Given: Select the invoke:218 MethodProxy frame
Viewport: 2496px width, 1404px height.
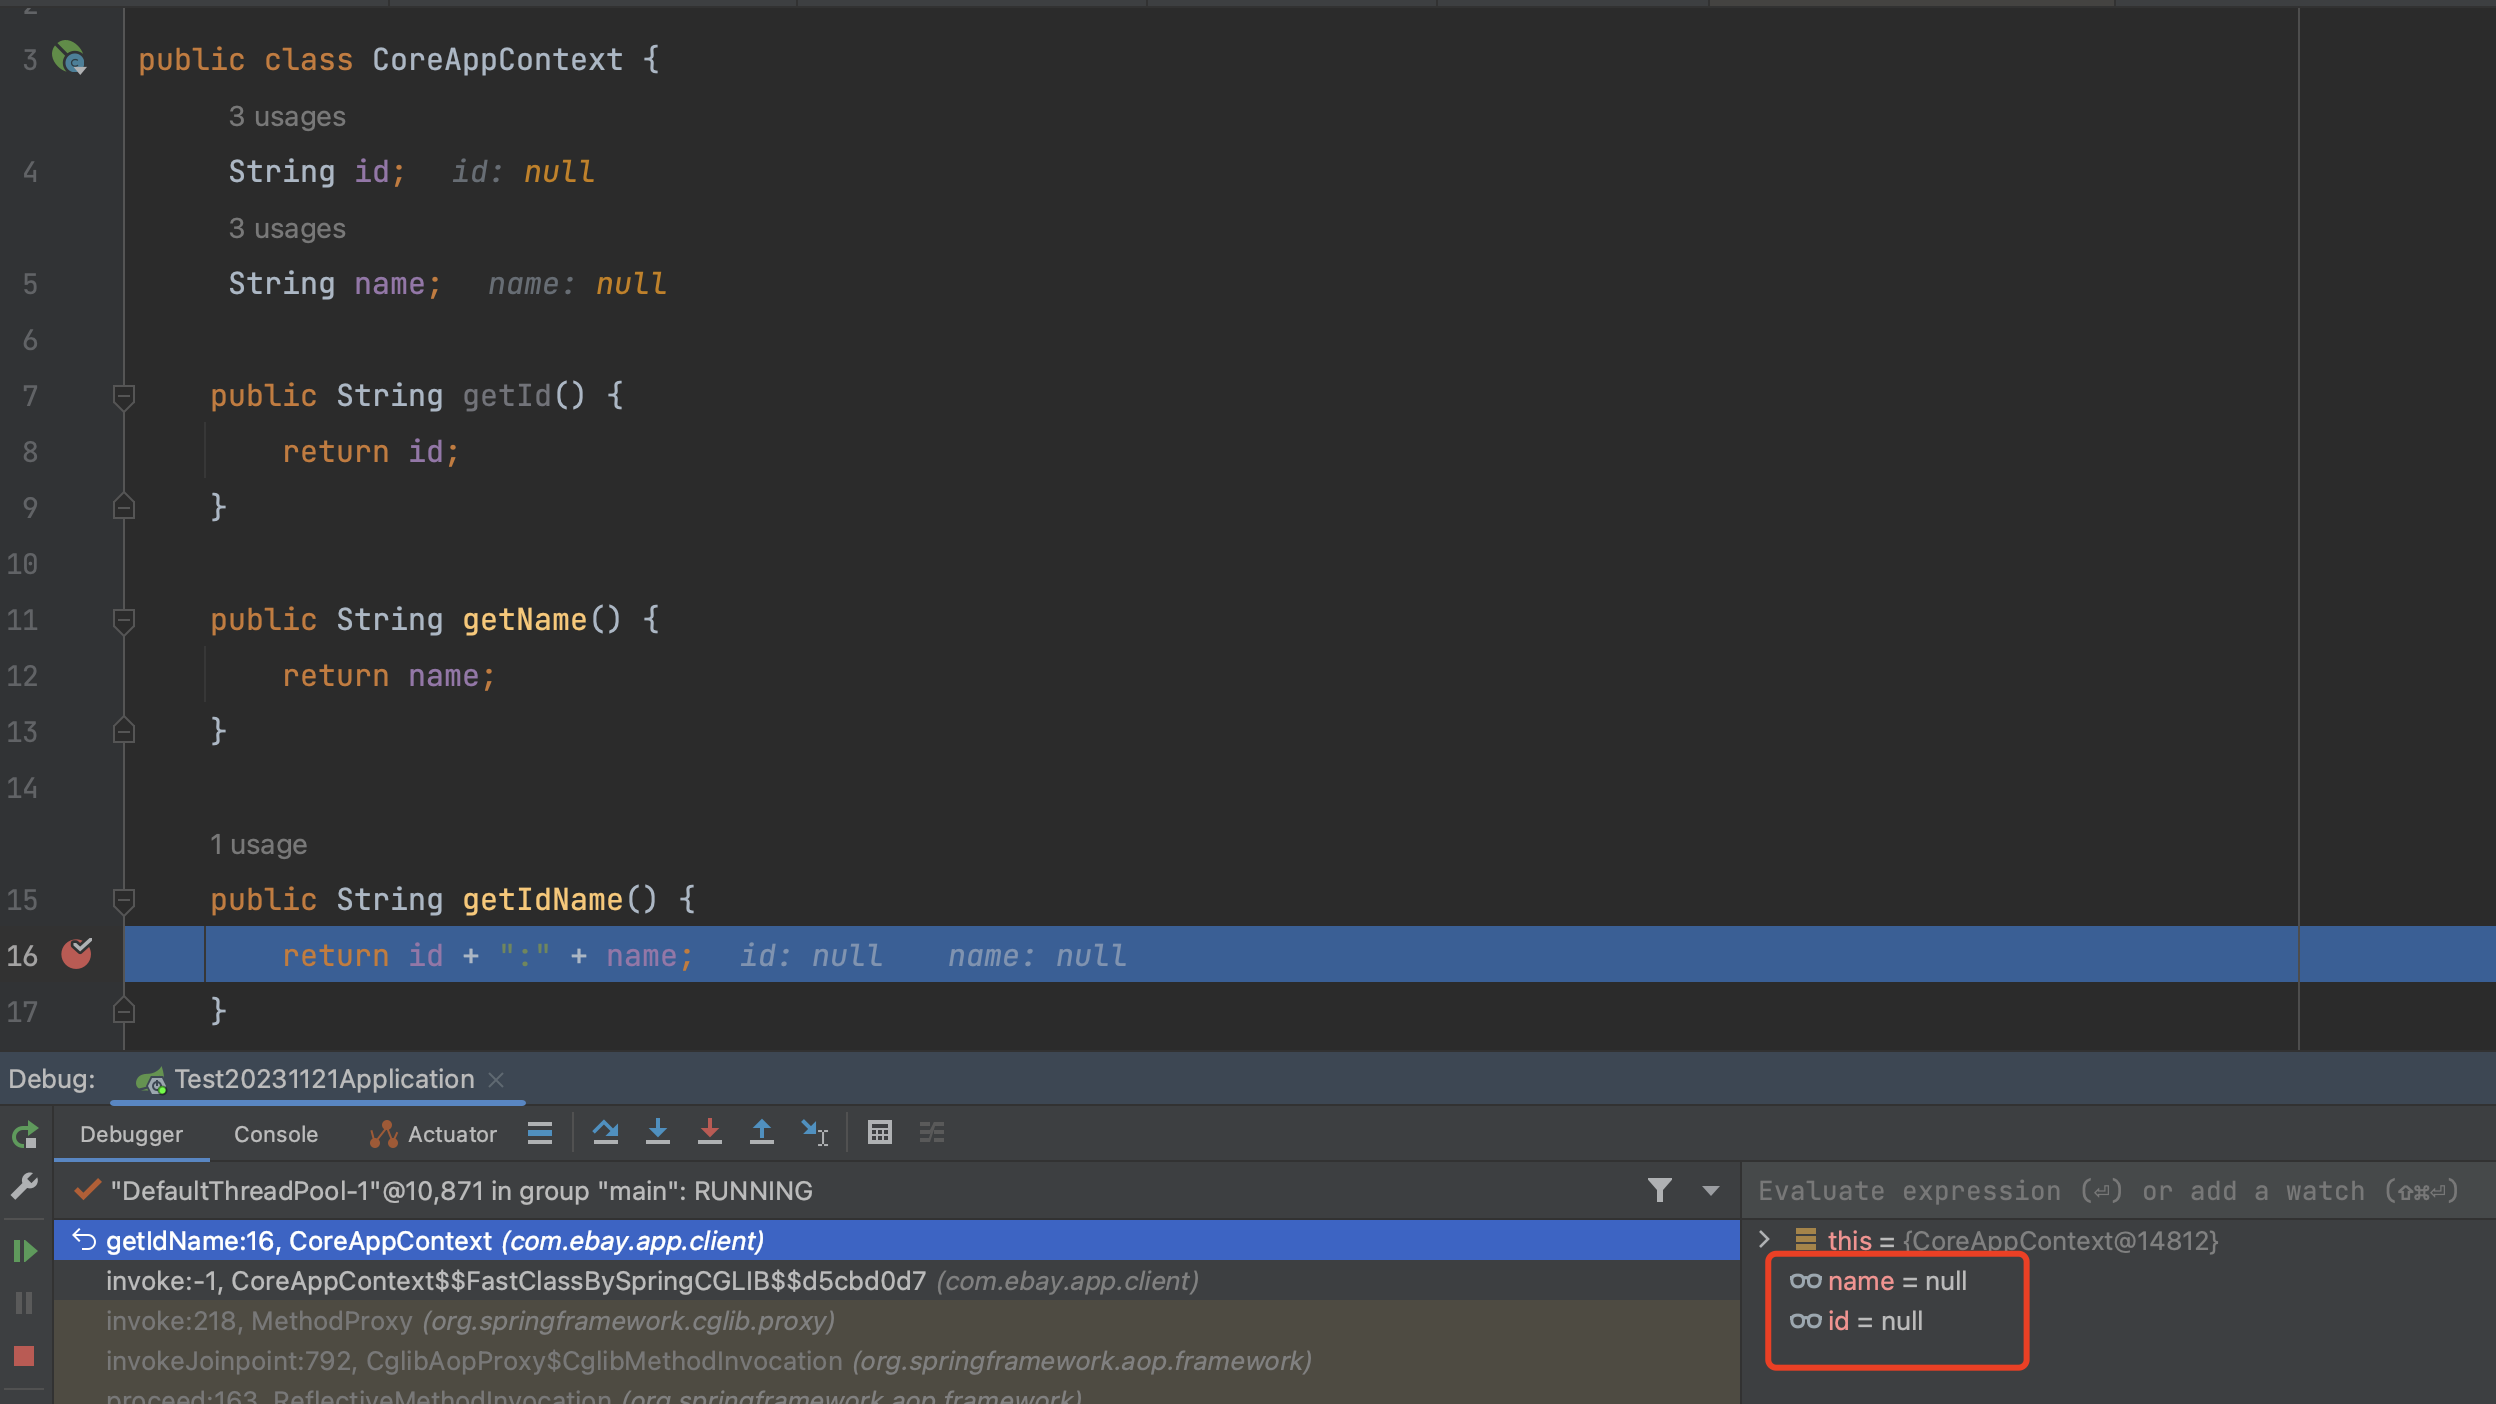Looking at the screenshot, I should click(x=896, y=1320).
